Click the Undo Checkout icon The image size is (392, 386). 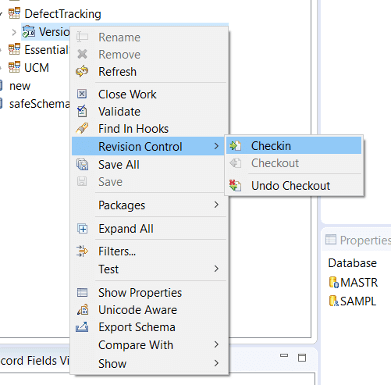point(235,185)
